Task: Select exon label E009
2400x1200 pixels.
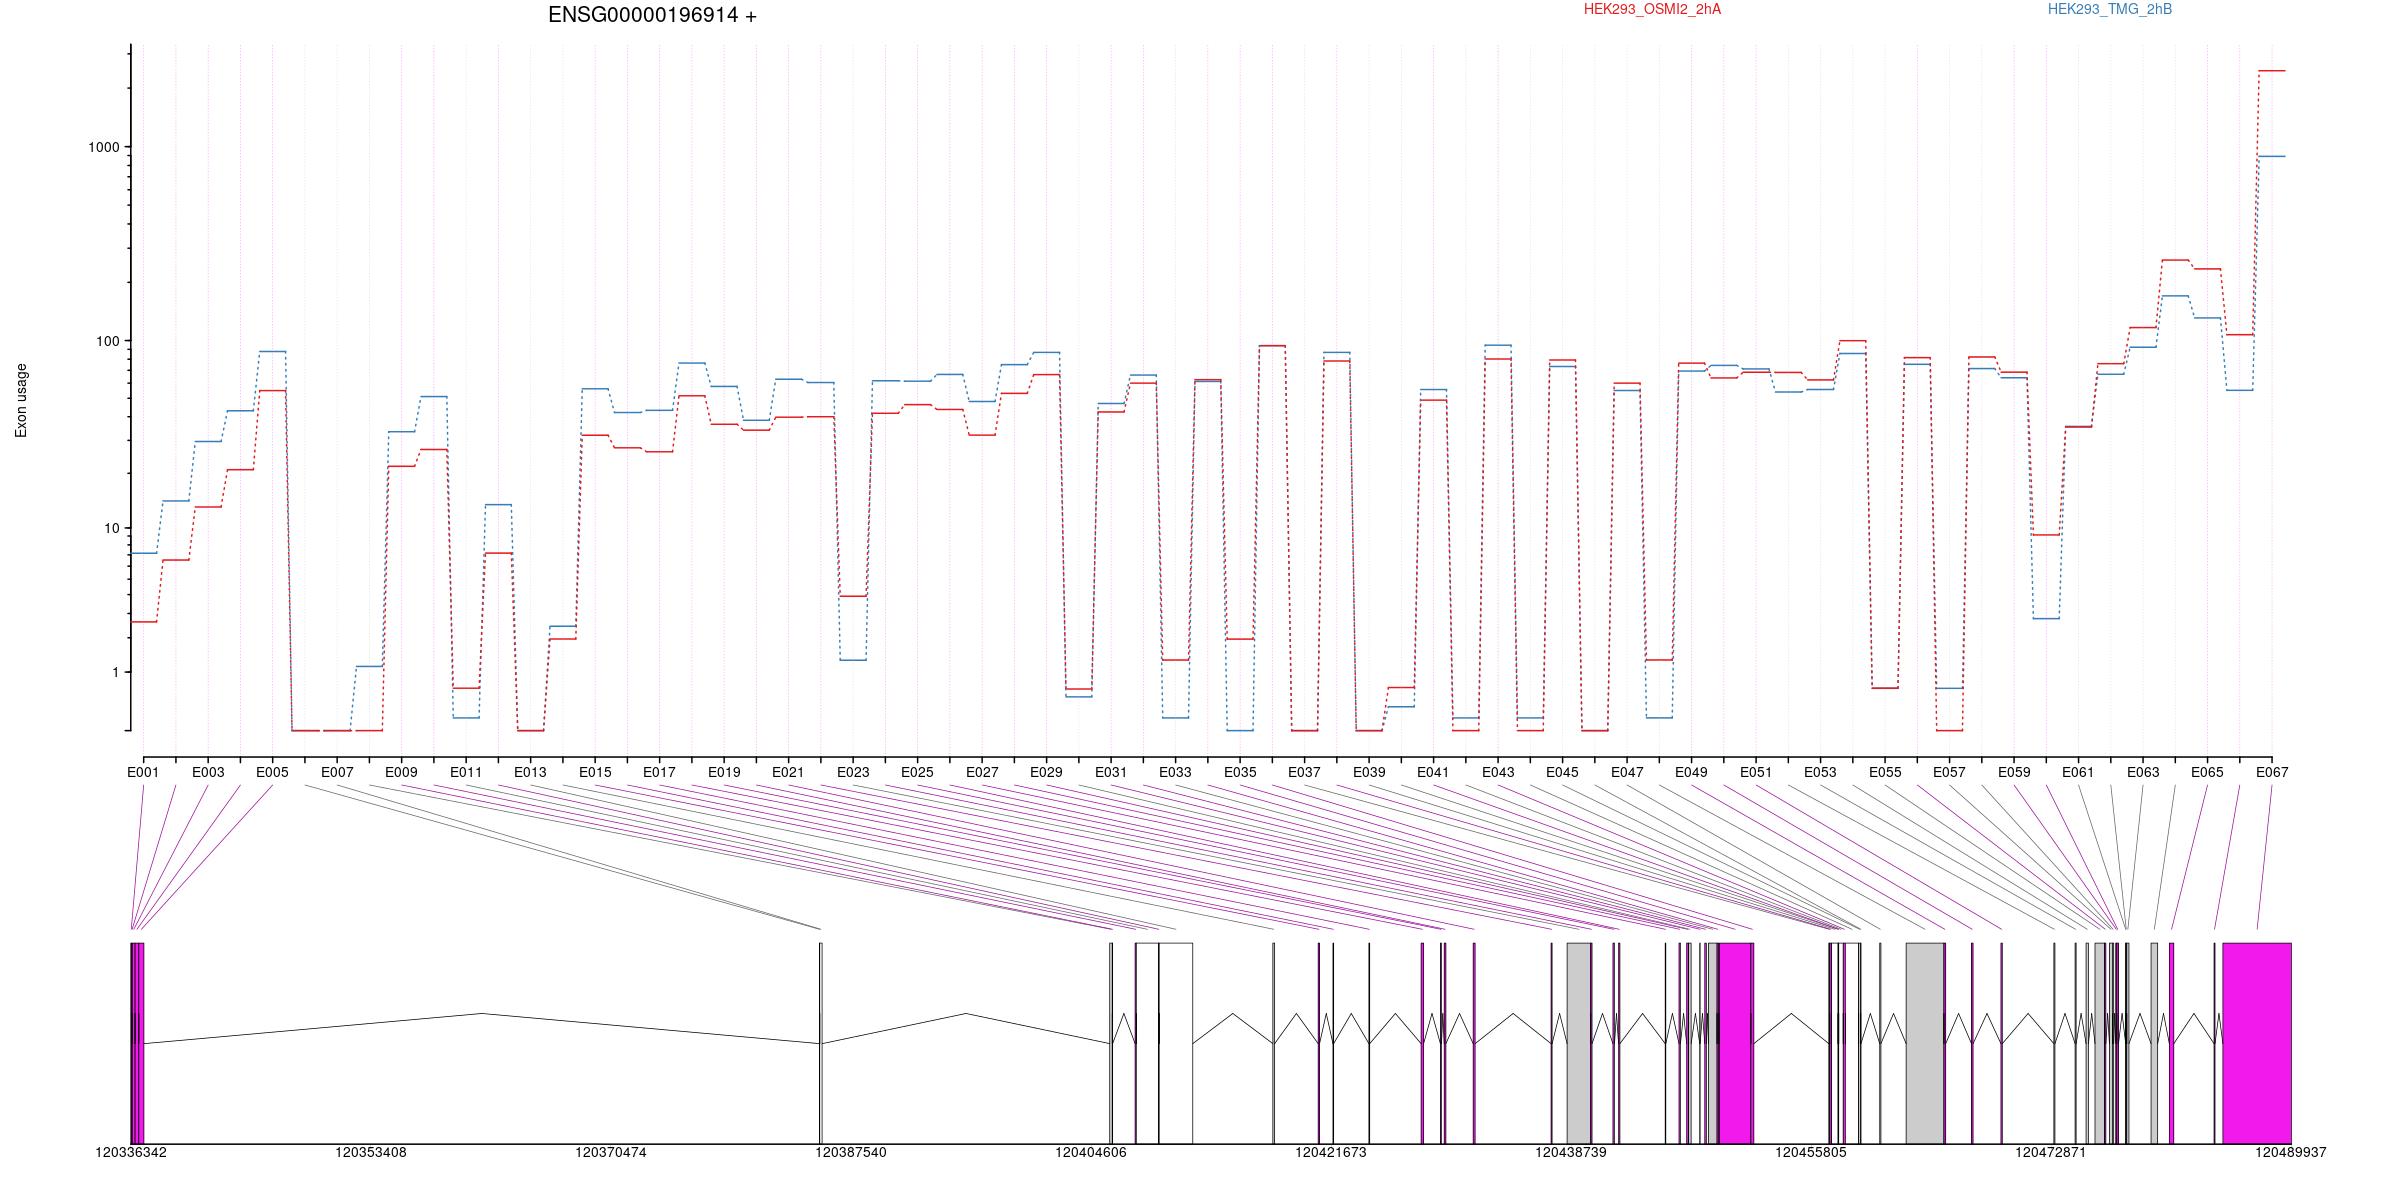Action: pos(401,772)
